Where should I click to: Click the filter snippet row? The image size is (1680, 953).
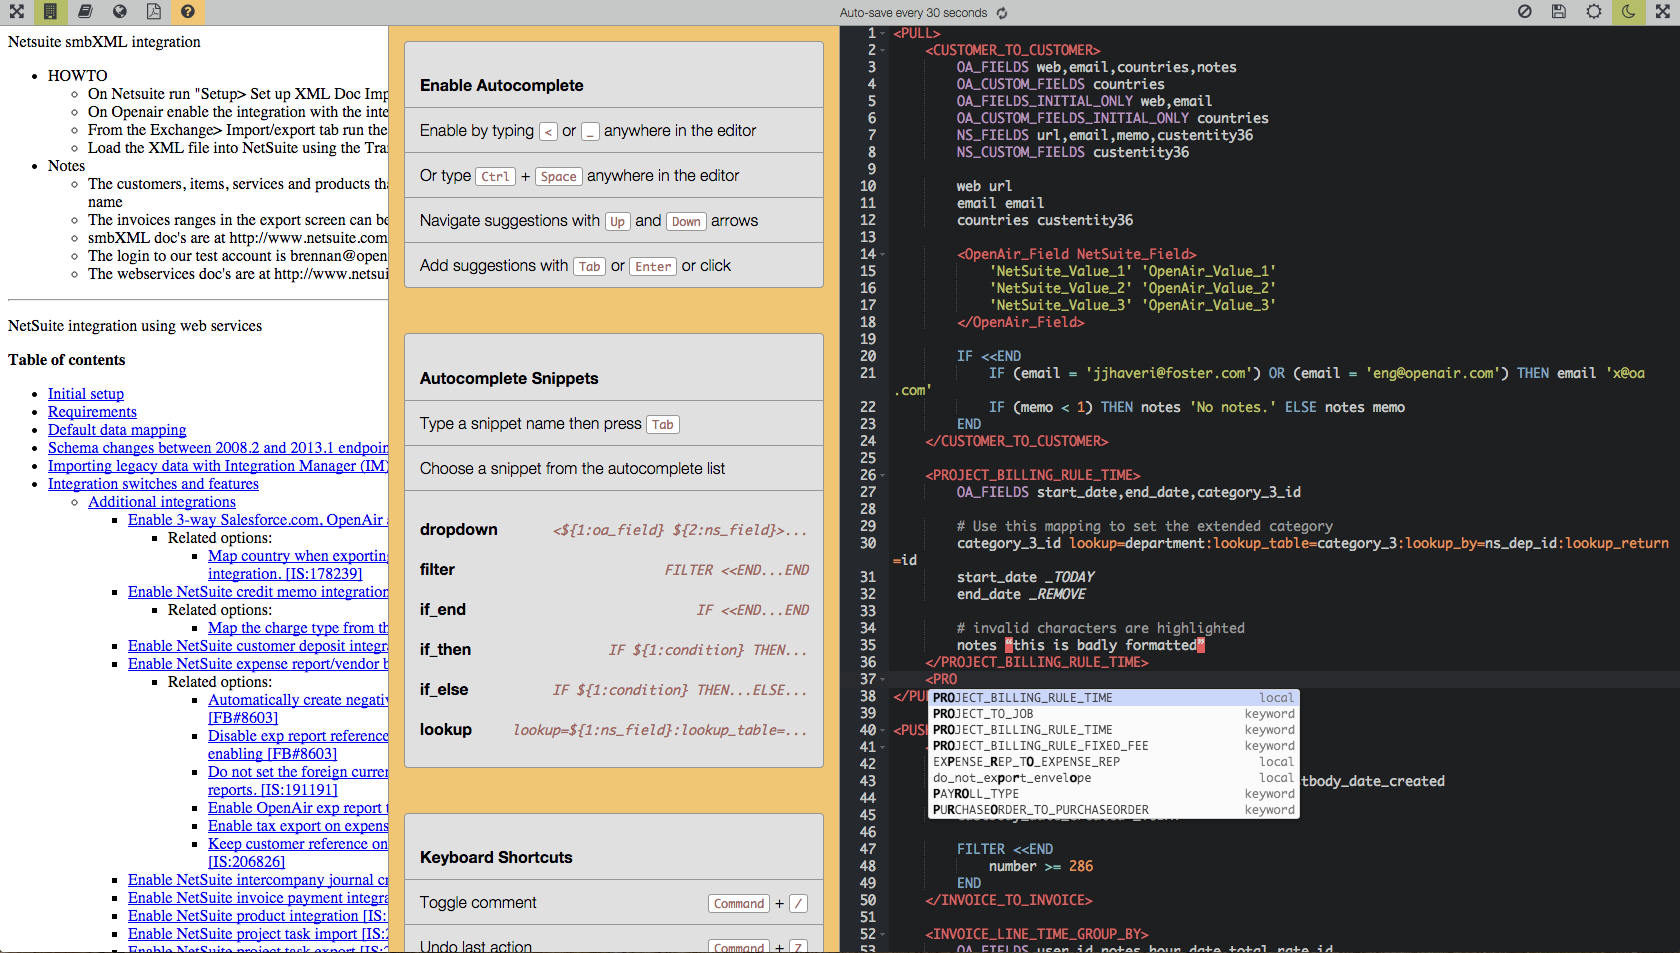click(614, 570)
